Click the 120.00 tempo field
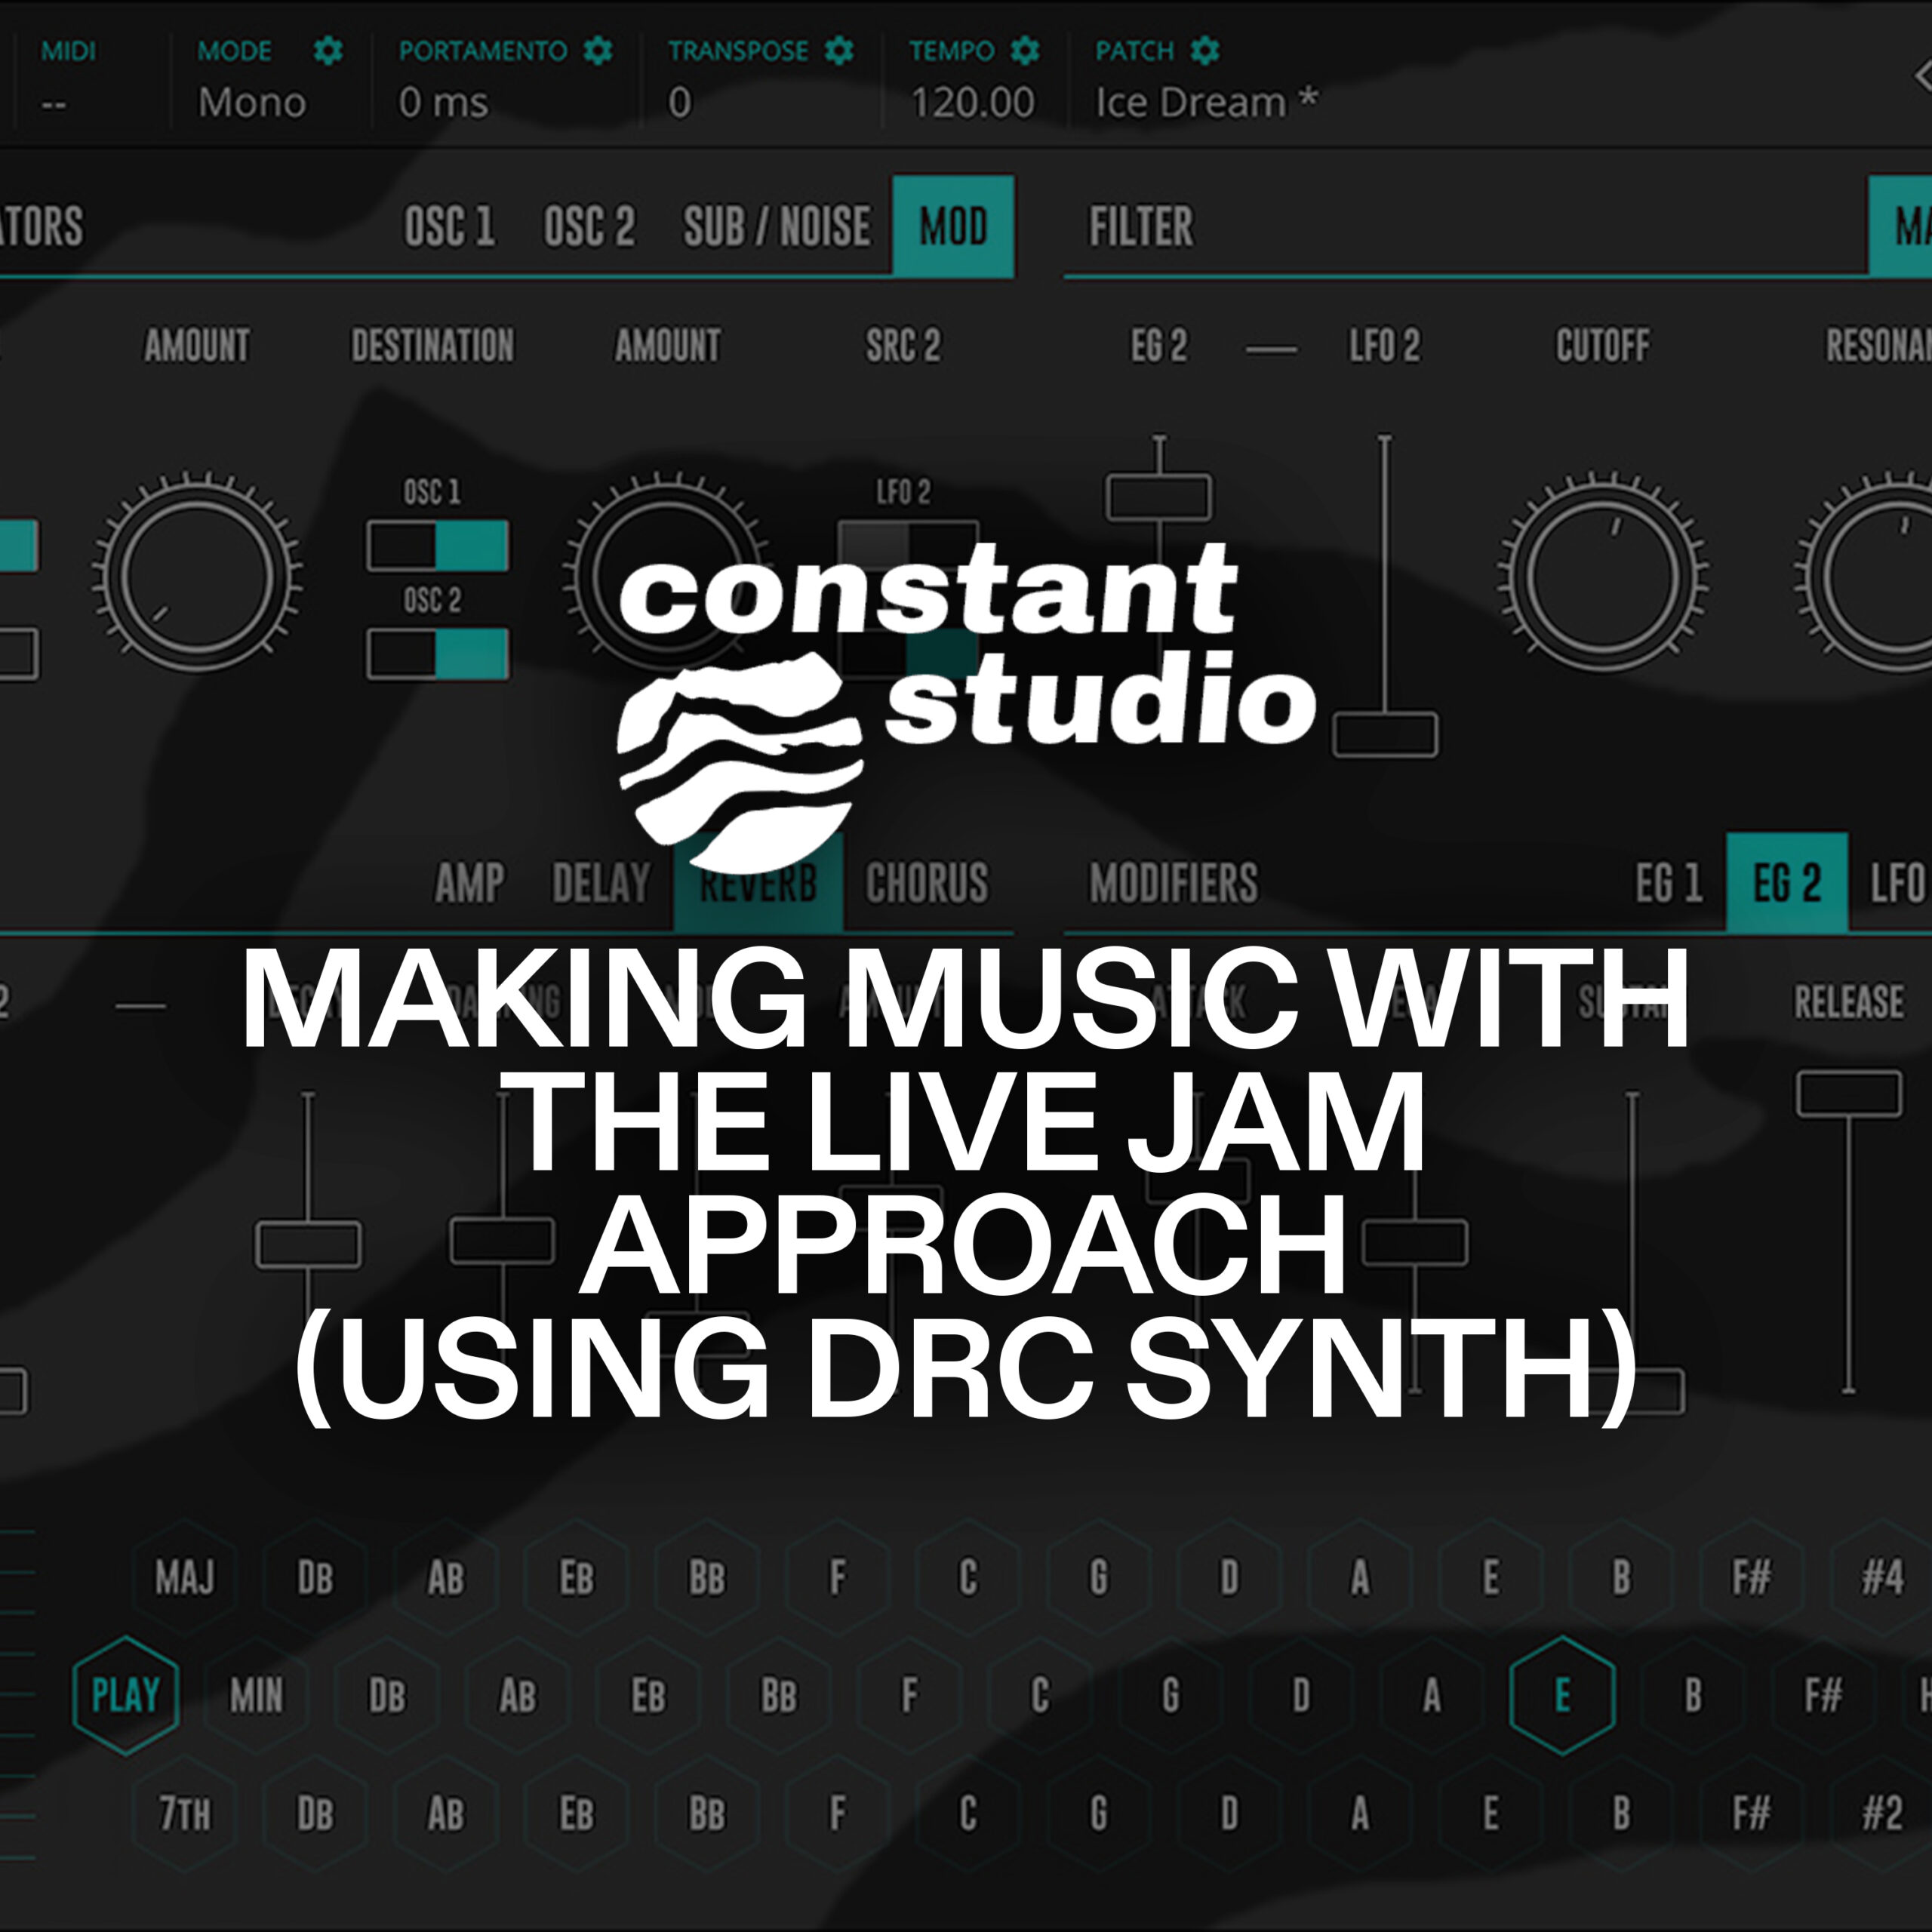Viewport: 1932px width, 1932px height. pyautogui.click(x=972, y=102)
